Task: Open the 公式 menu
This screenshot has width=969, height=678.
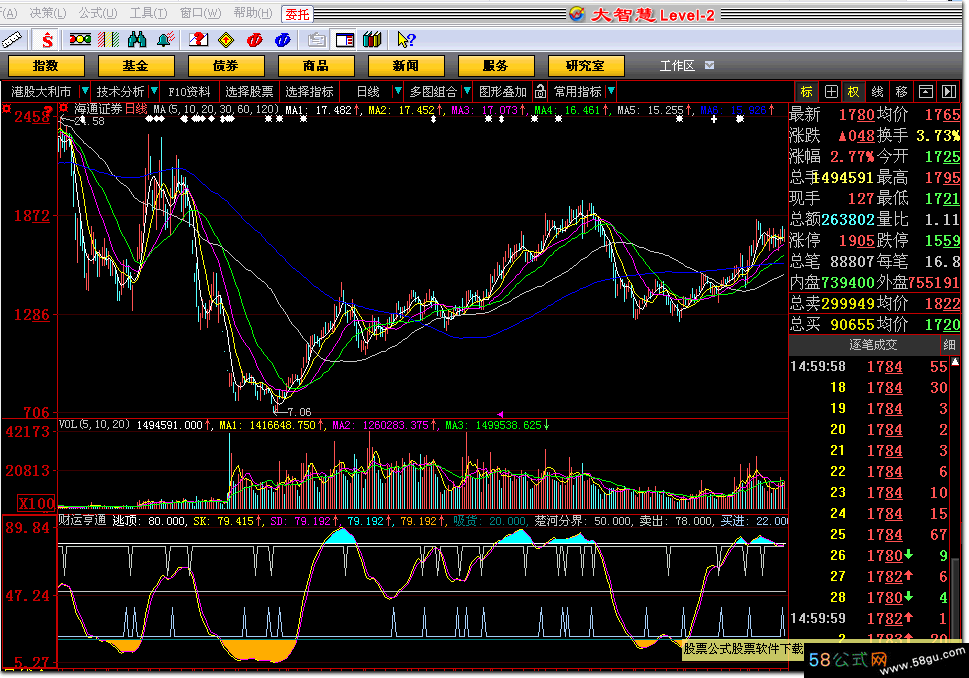Action: point(98,13)
